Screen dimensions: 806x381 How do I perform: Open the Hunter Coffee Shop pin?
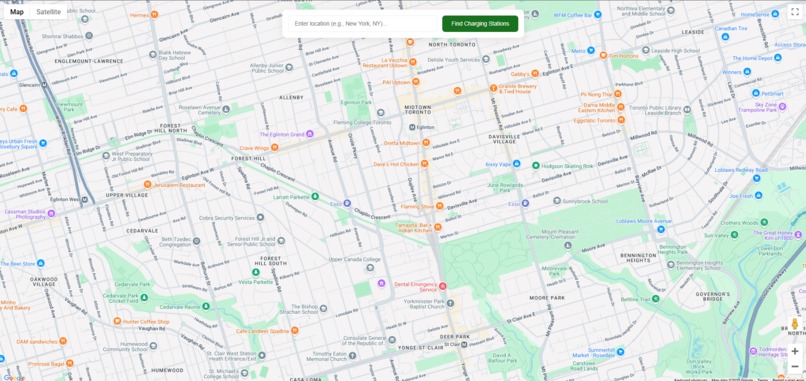(117, 321)
